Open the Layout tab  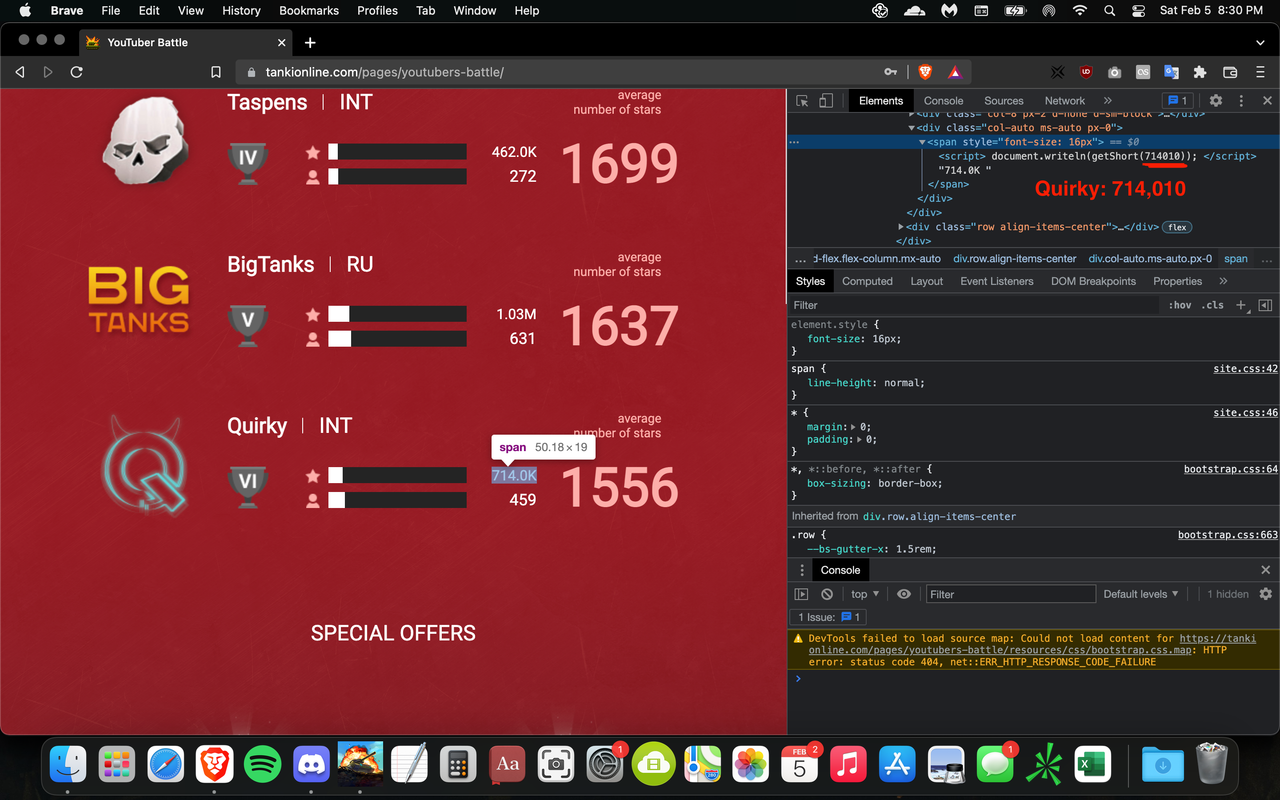pos(927,281)
